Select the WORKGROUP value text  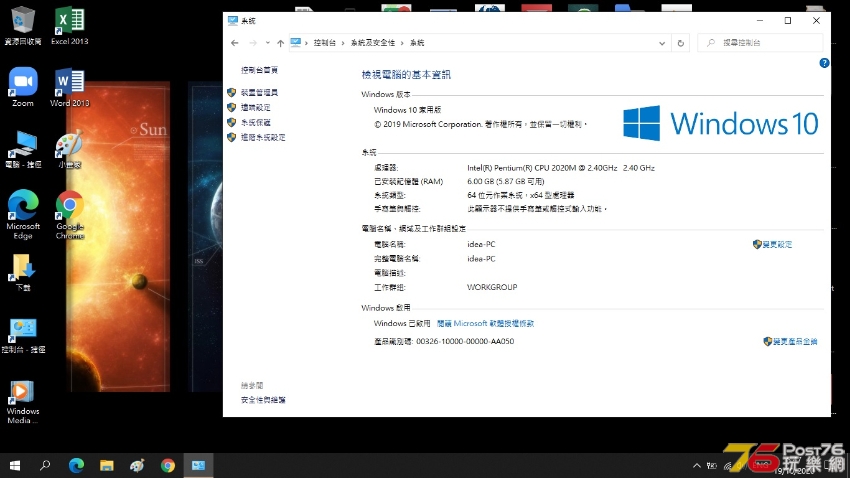click(x=492, y=287)
